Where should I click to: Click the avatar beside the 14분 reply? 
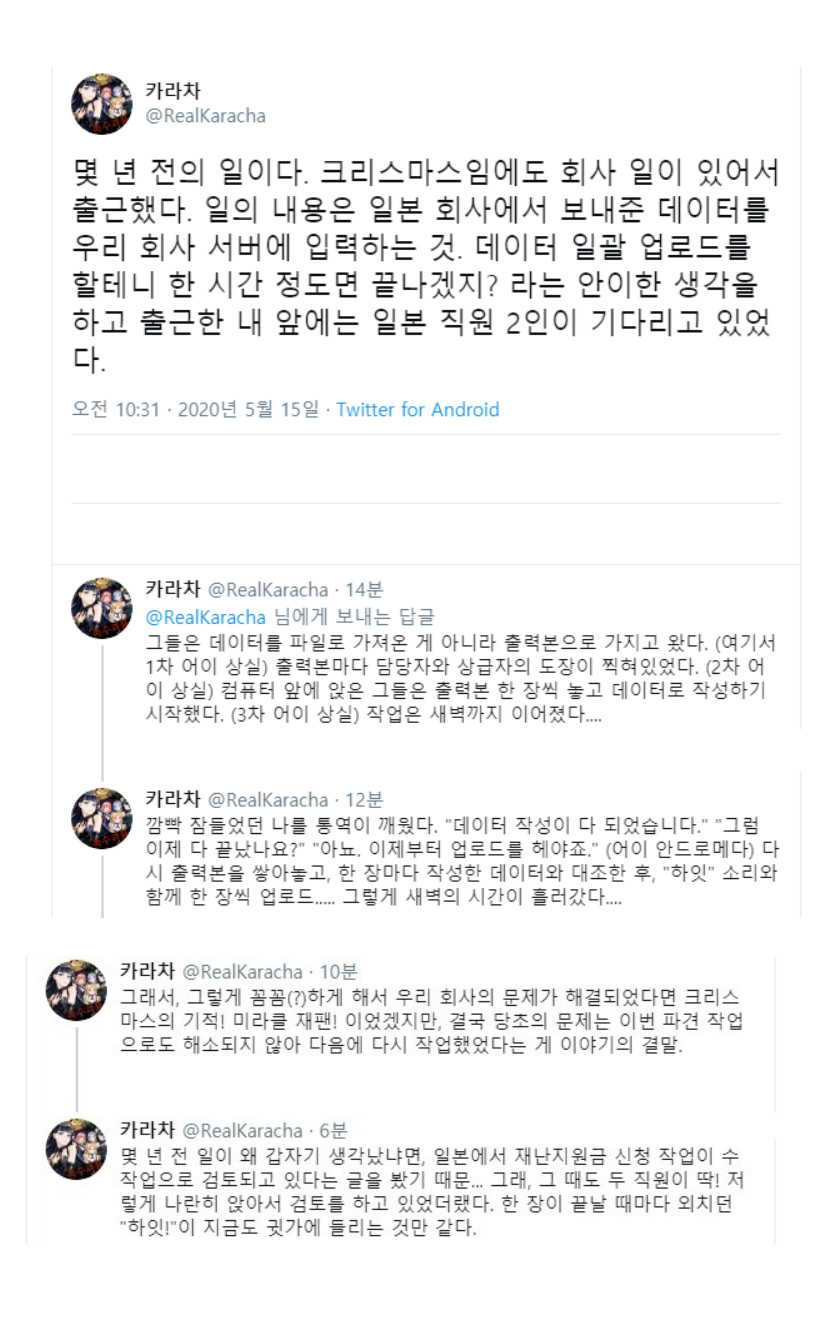click(102, 609)
